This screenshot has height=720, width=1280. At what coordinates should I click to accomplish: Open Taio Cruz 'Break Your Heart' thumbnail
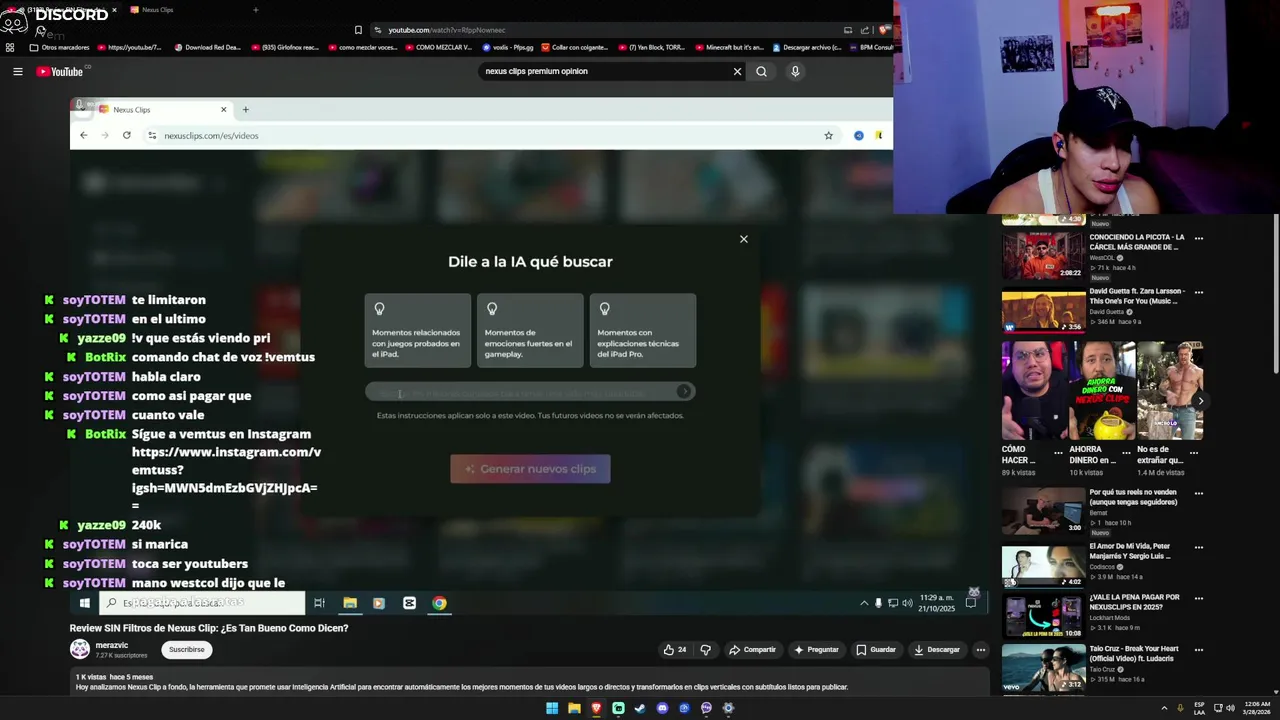(x=1043, y=668)
